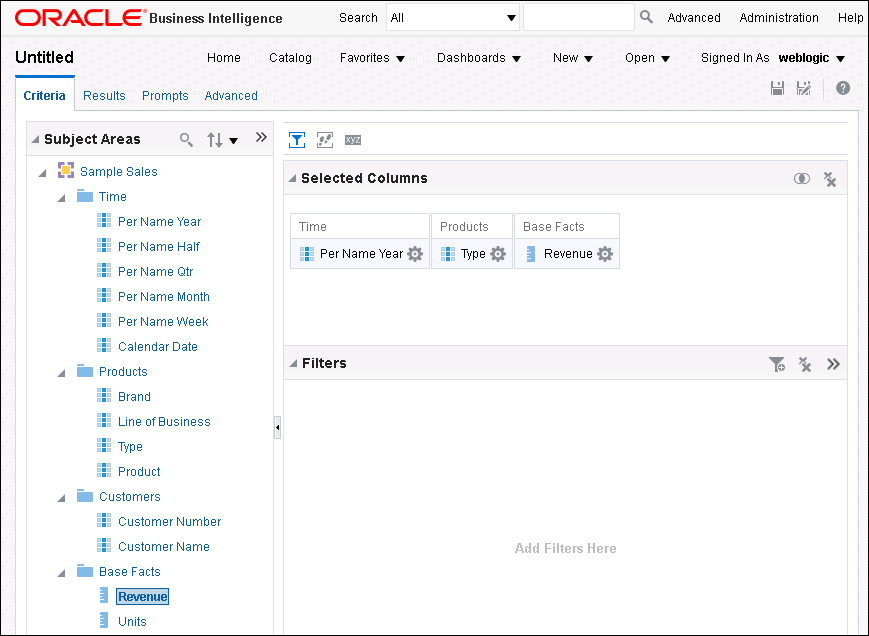Toggle the eye icon in Selected Columns header
869x636 pixels.
[x=801, y=178]
